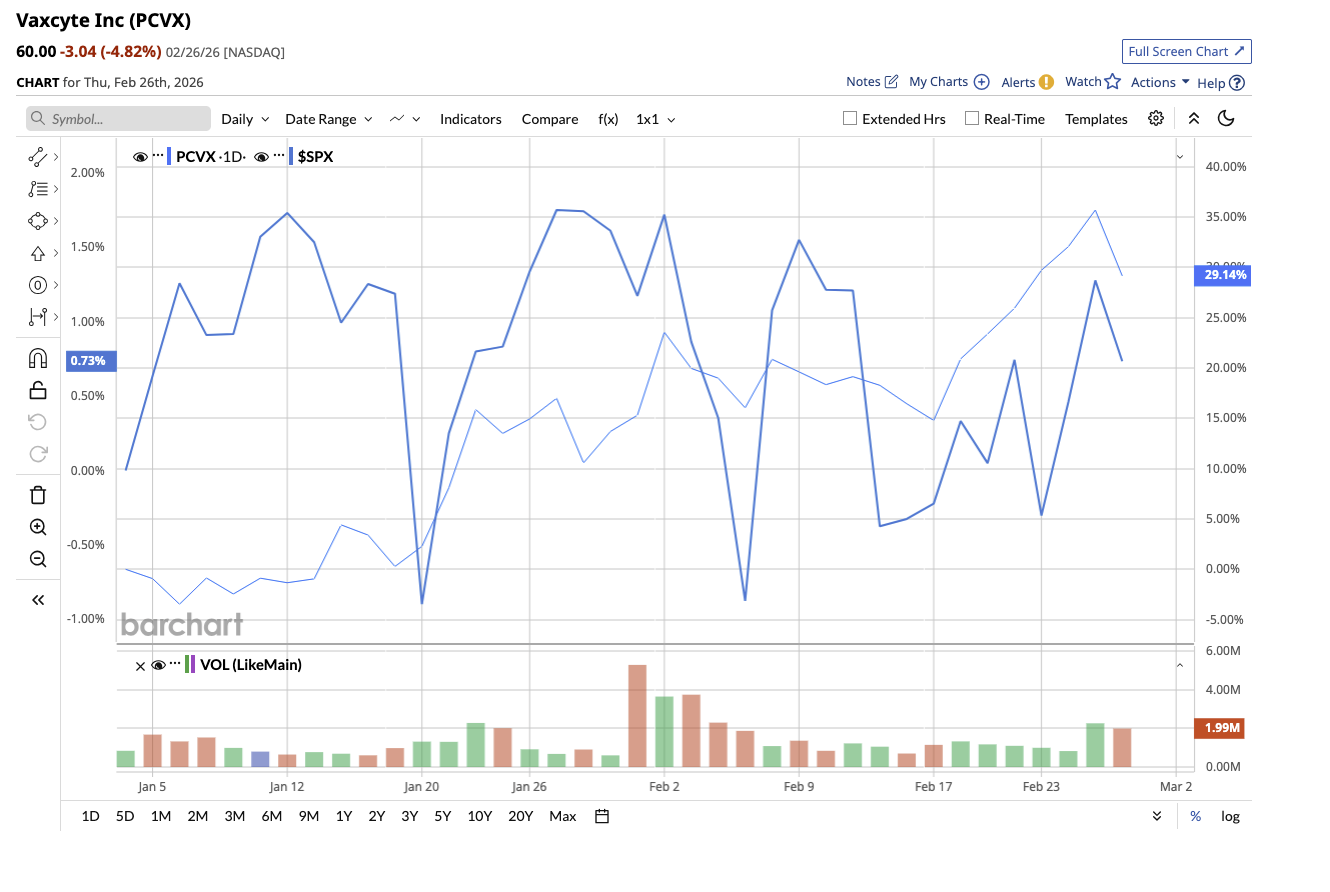The image size is (1330, 892).
Task: Click the PCVX series color swatch
Action: pos(169,156)
